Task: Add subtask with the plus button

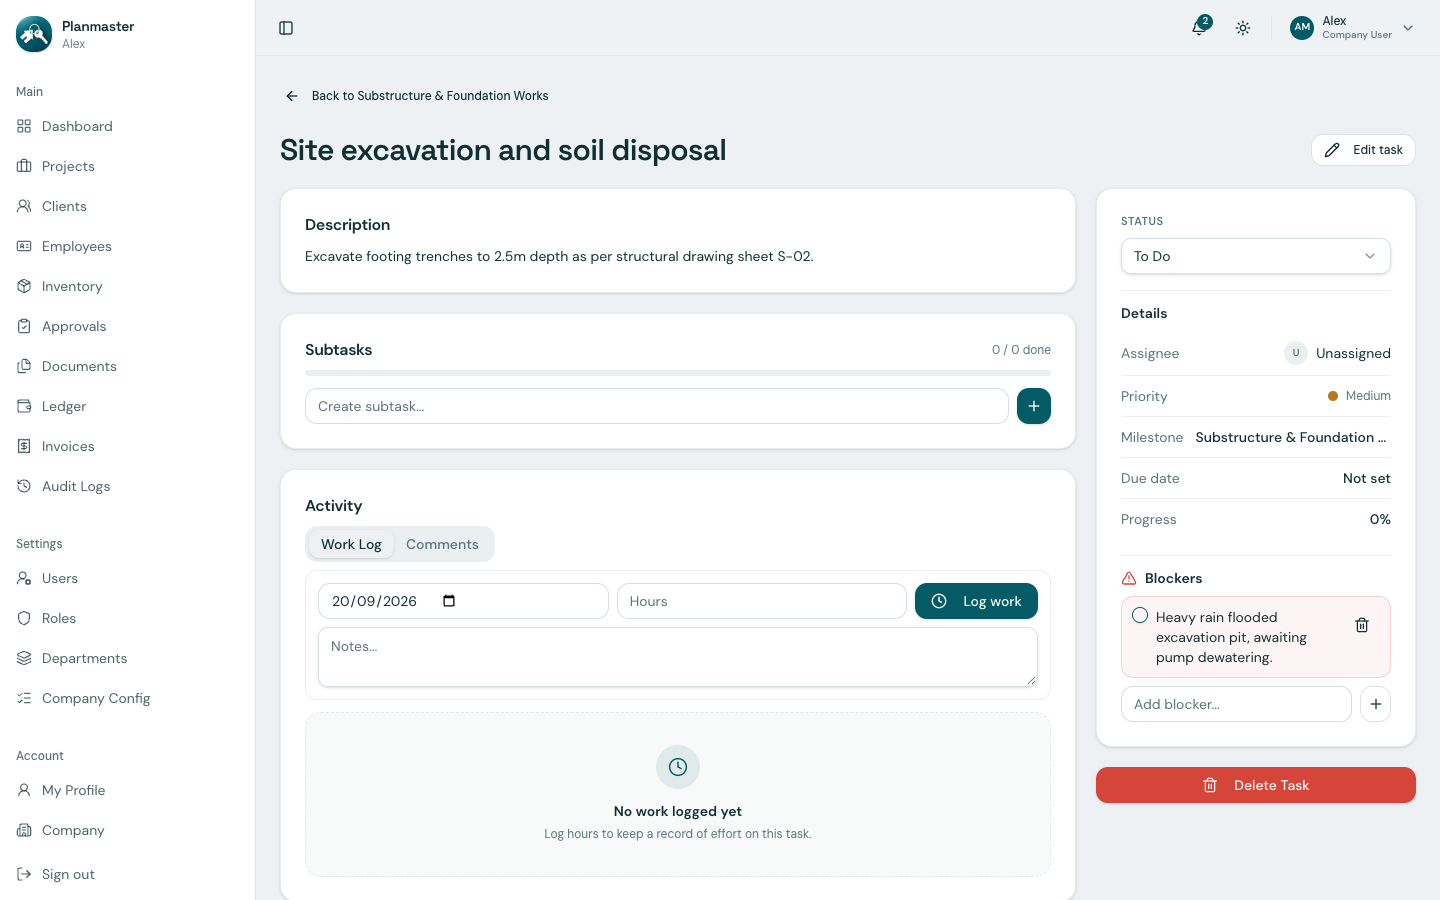Action: coord(1034,406)
